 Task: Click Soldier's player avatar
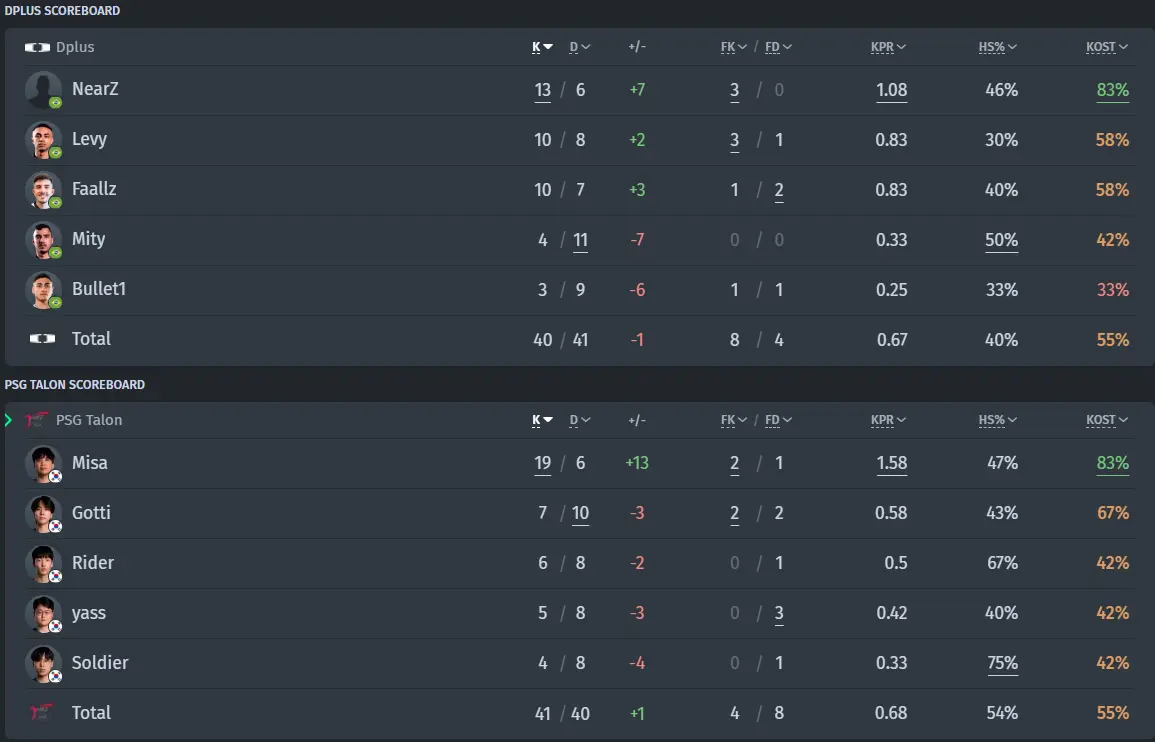point(43,663)
